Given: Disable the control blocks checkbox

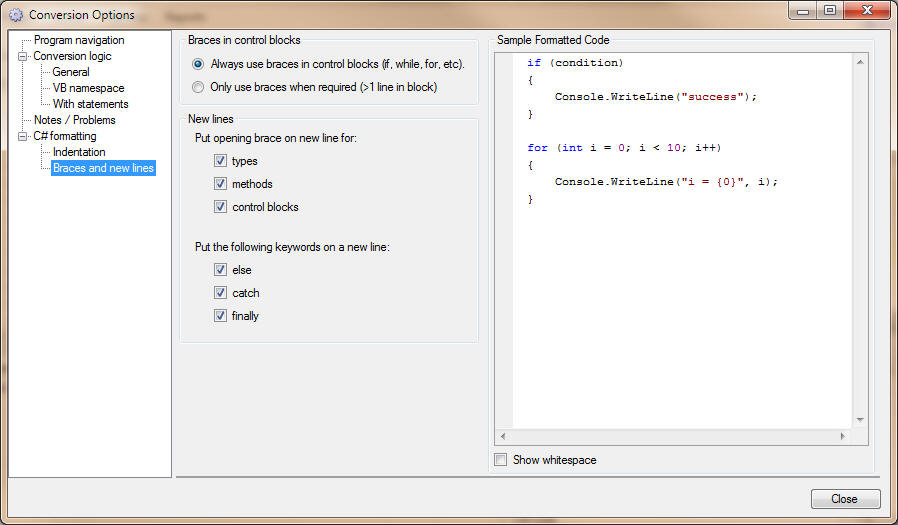Looking at the screenshot, I should coord(220,207).
